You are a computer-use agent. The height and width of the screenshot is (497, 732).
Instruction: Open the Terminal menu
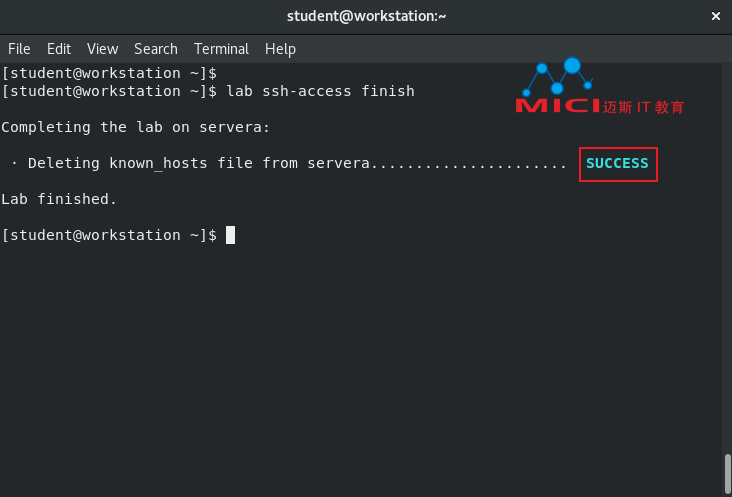coord(221,49)
